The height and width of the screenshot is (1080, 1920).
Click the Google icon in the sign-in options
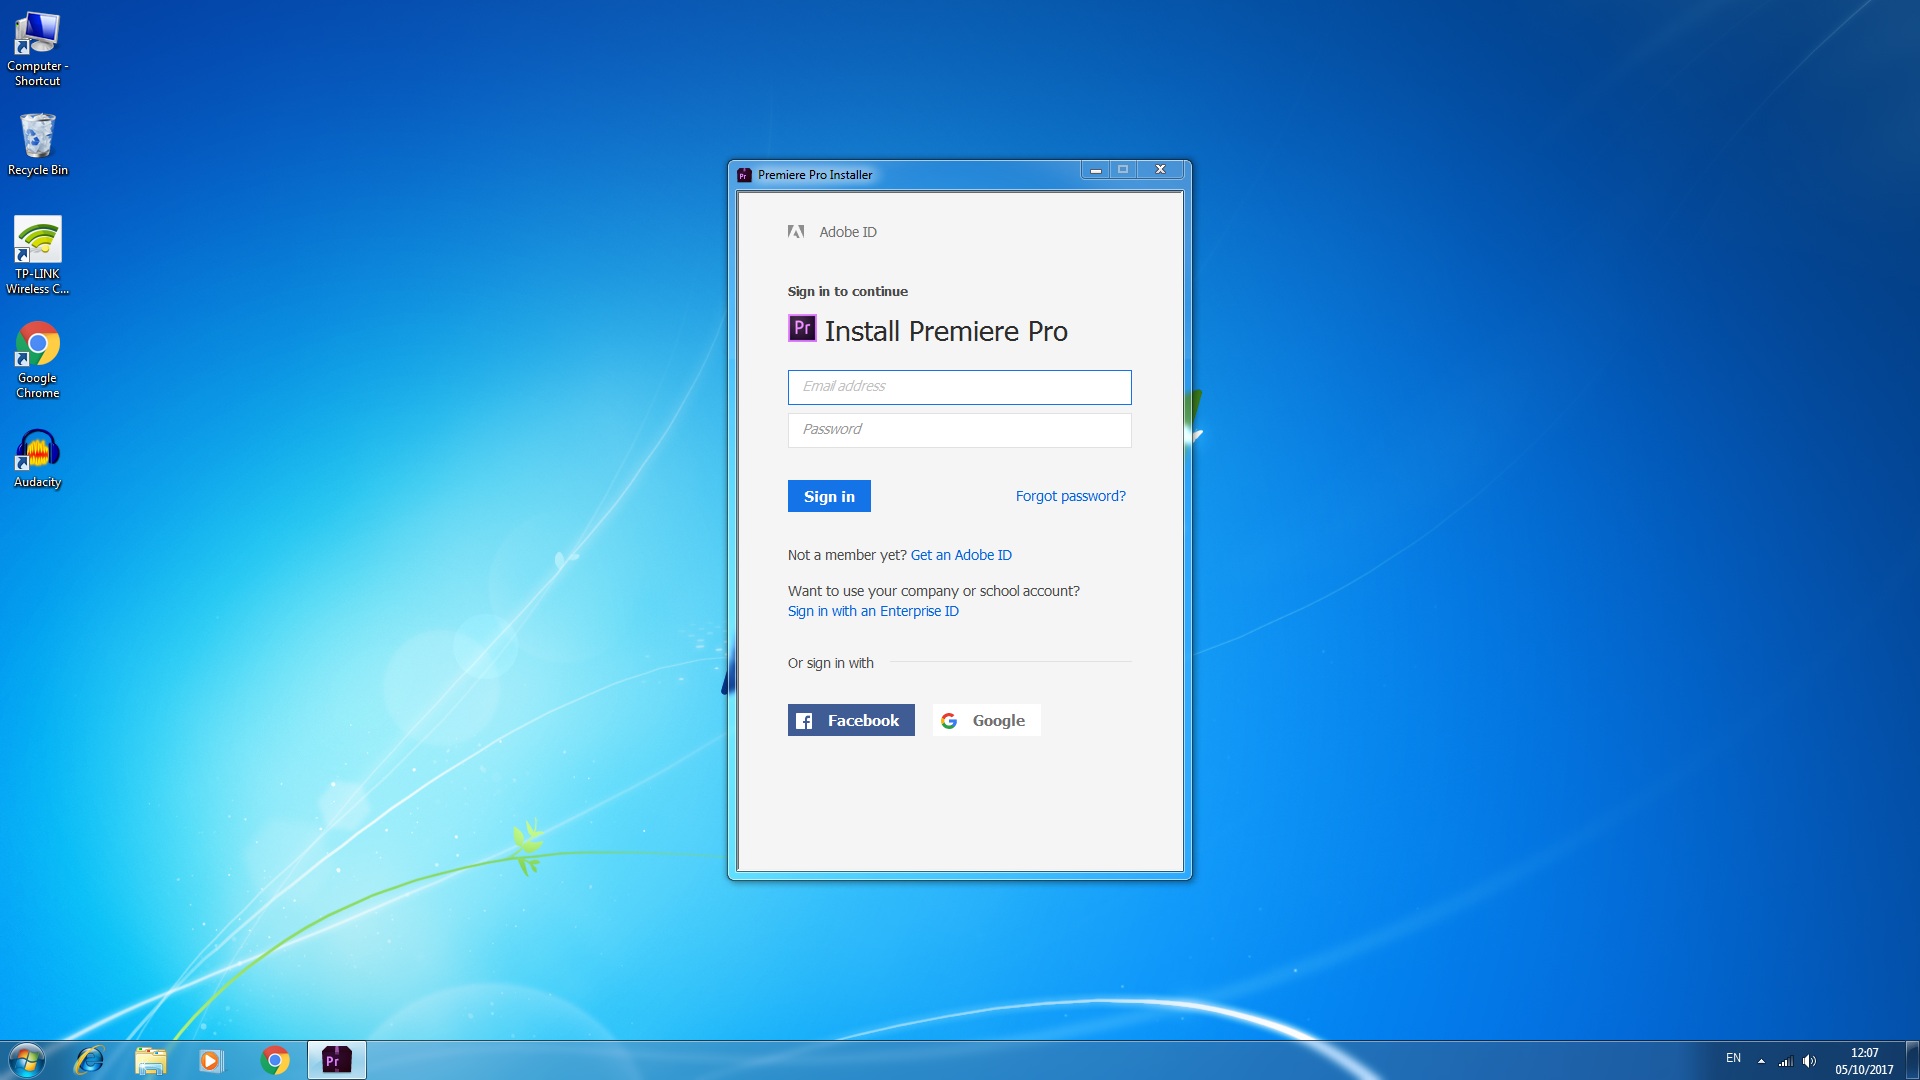[x=948, y=720]
